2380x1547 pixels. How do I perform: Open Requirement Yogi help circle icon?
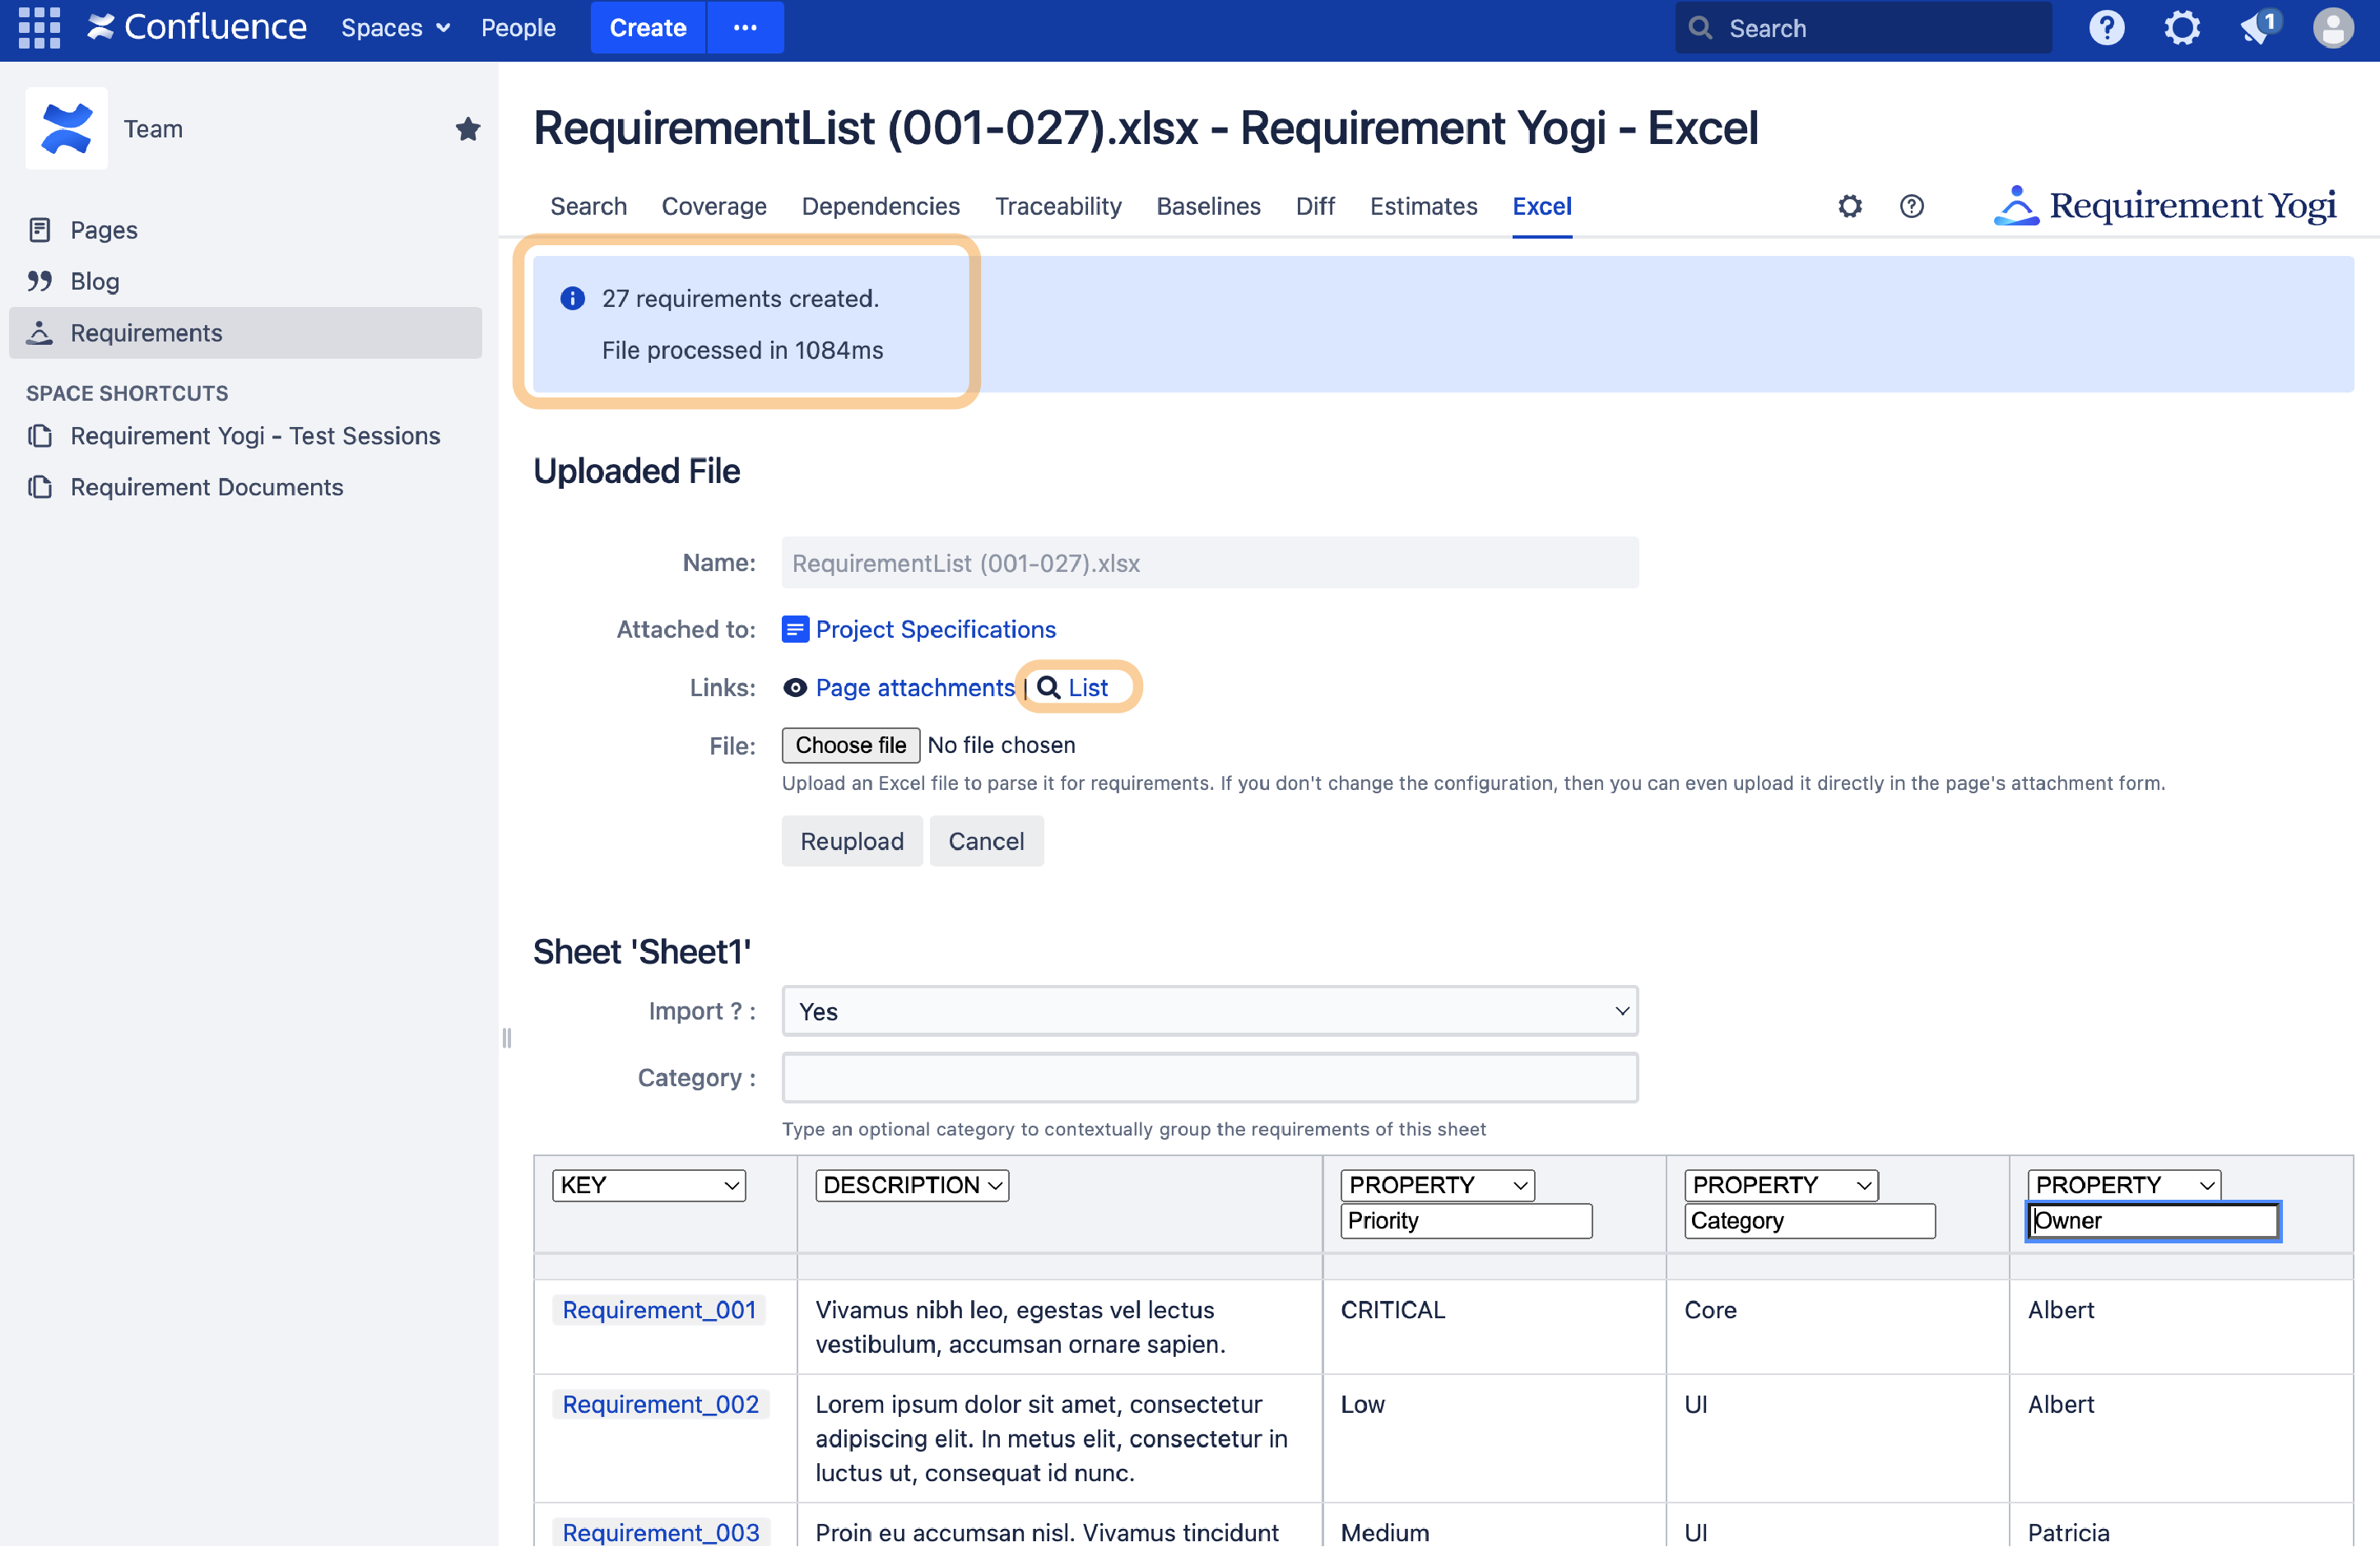1911,206
